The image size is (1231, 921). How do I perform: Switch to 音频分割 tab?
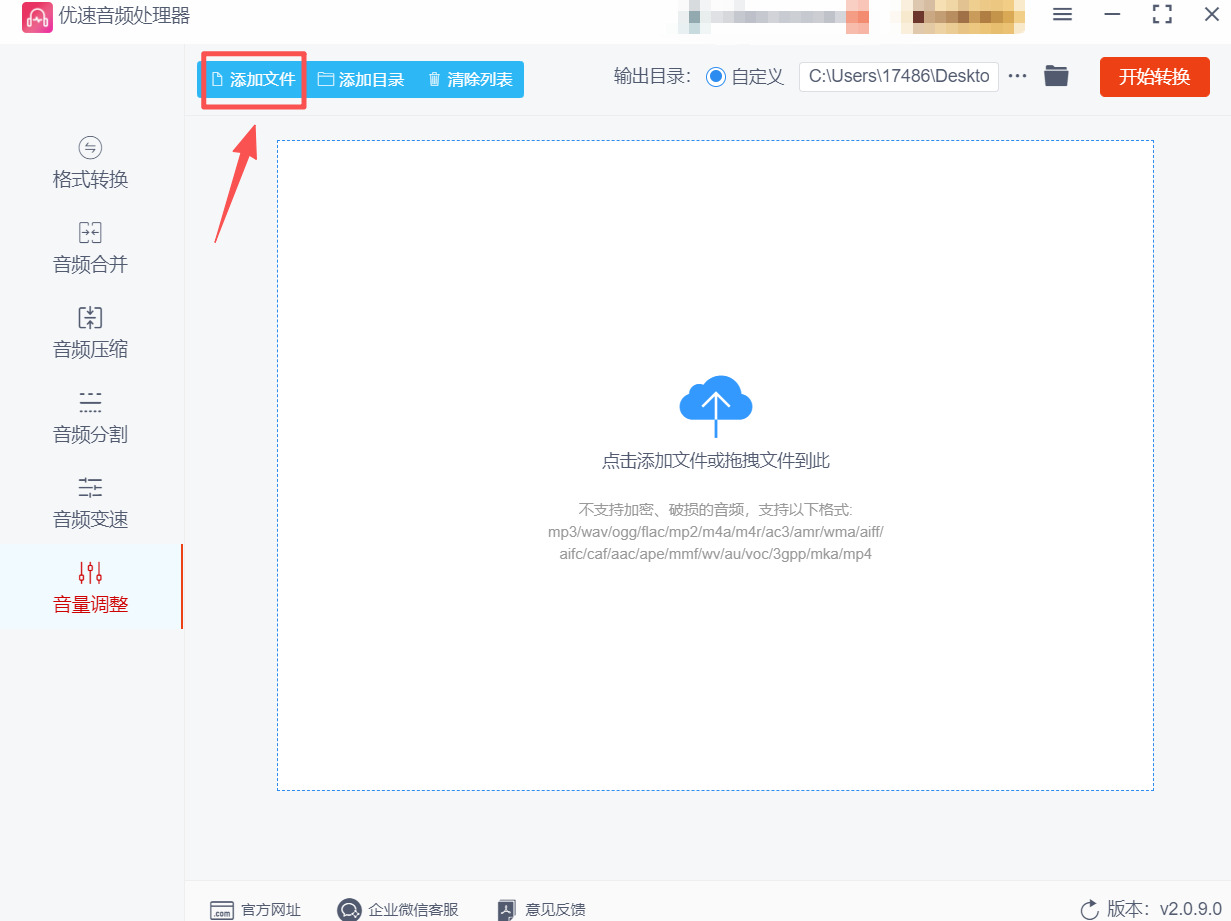[91, 419]
